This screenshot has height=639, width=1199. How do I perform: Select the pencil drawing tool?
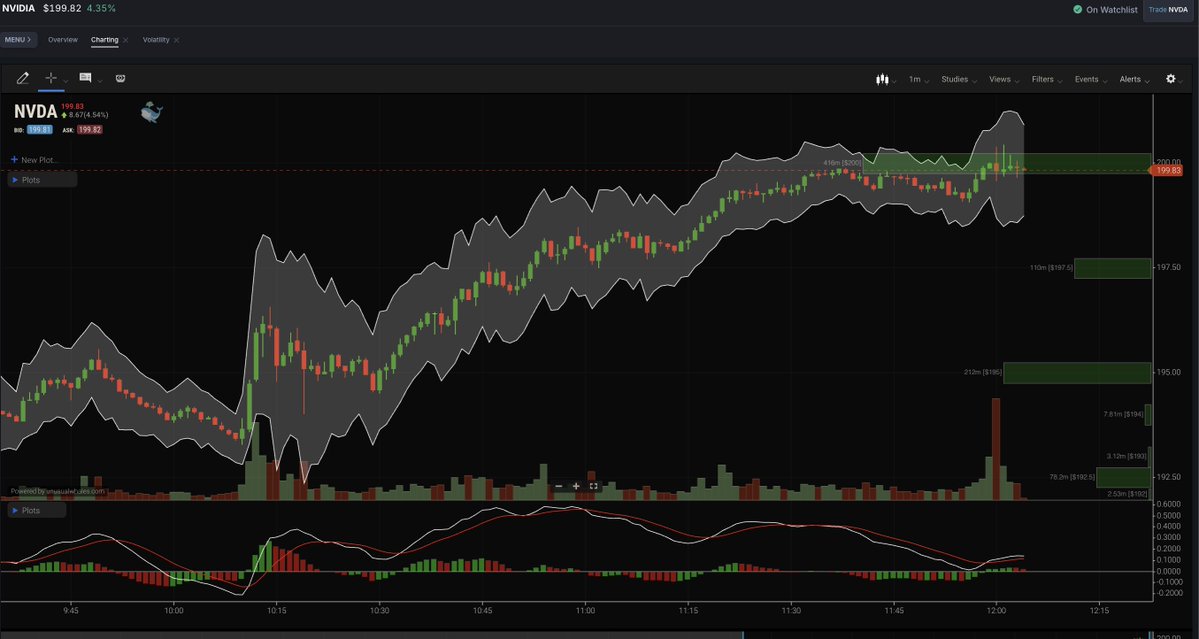click(x=23, y=78)
